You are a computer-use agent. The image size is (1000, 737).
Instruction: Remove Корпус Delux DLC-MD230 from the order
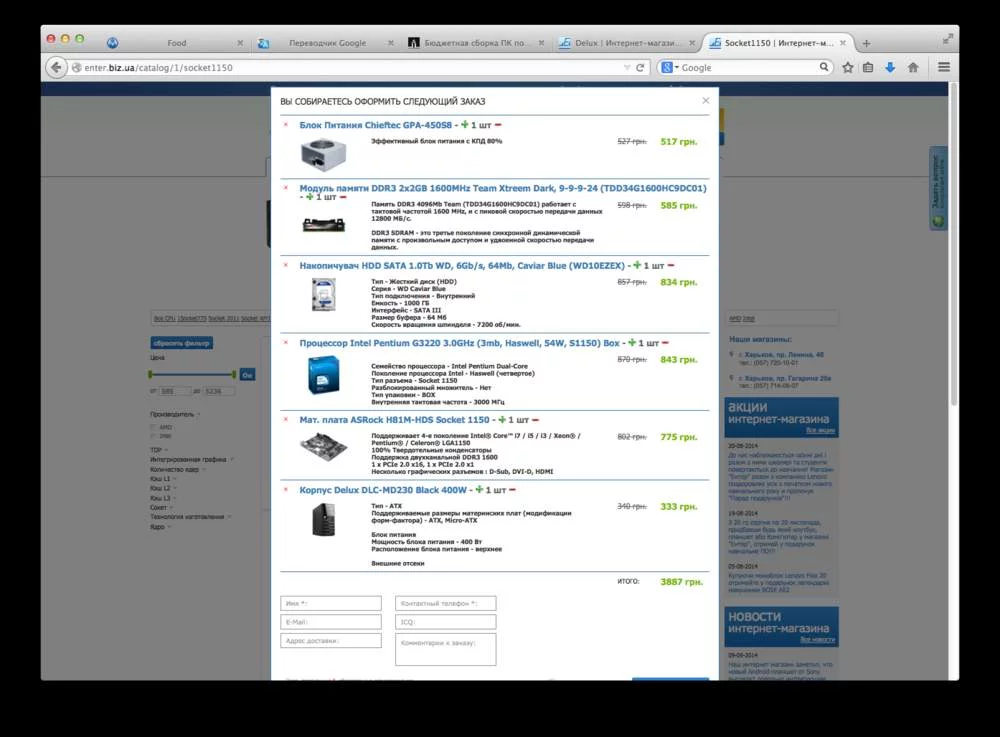[286, 489]
